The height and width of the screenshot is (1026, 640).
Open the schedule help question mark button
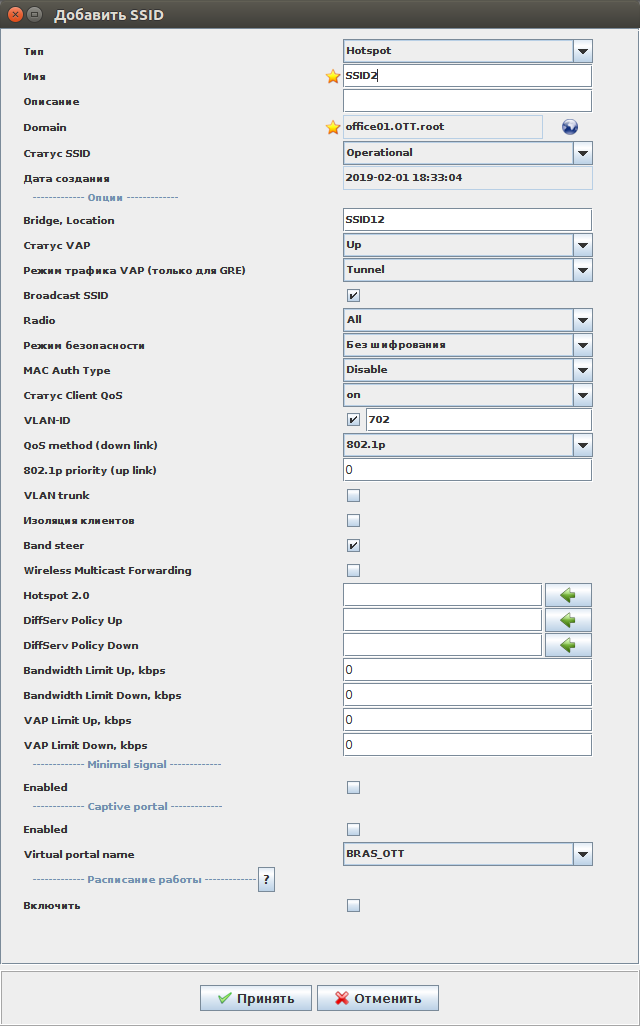click(266, 879)
